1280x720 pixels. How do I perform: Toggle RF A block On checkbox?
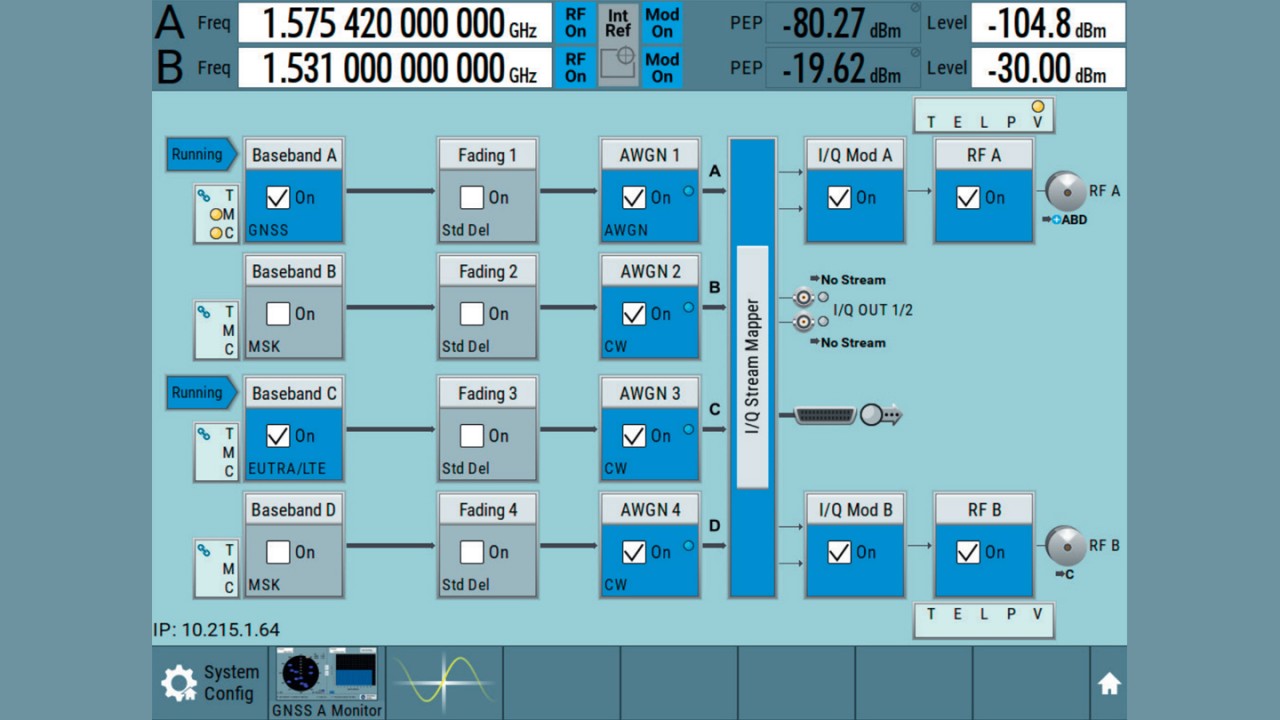pos(968,198)
